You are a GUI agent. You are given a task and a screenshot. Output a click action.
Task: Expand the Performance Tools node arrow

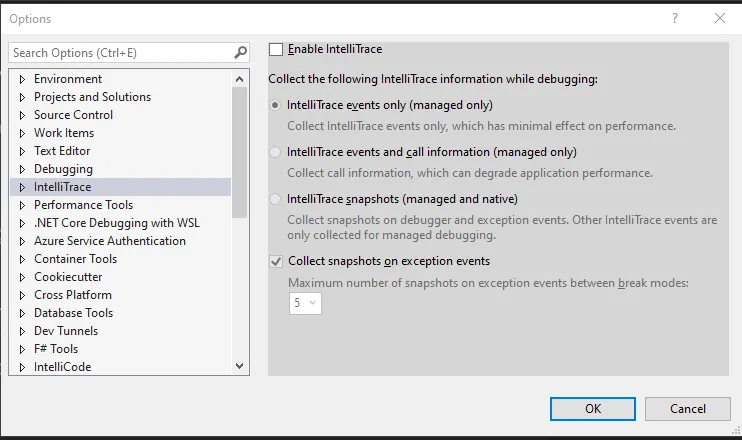[22, 205]
